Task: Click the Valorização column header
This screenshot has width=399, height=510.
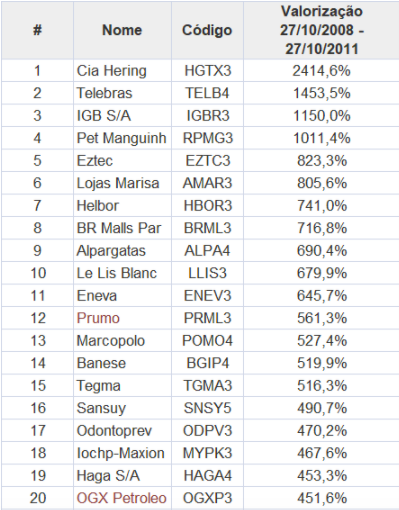Action: coord(322,30)
